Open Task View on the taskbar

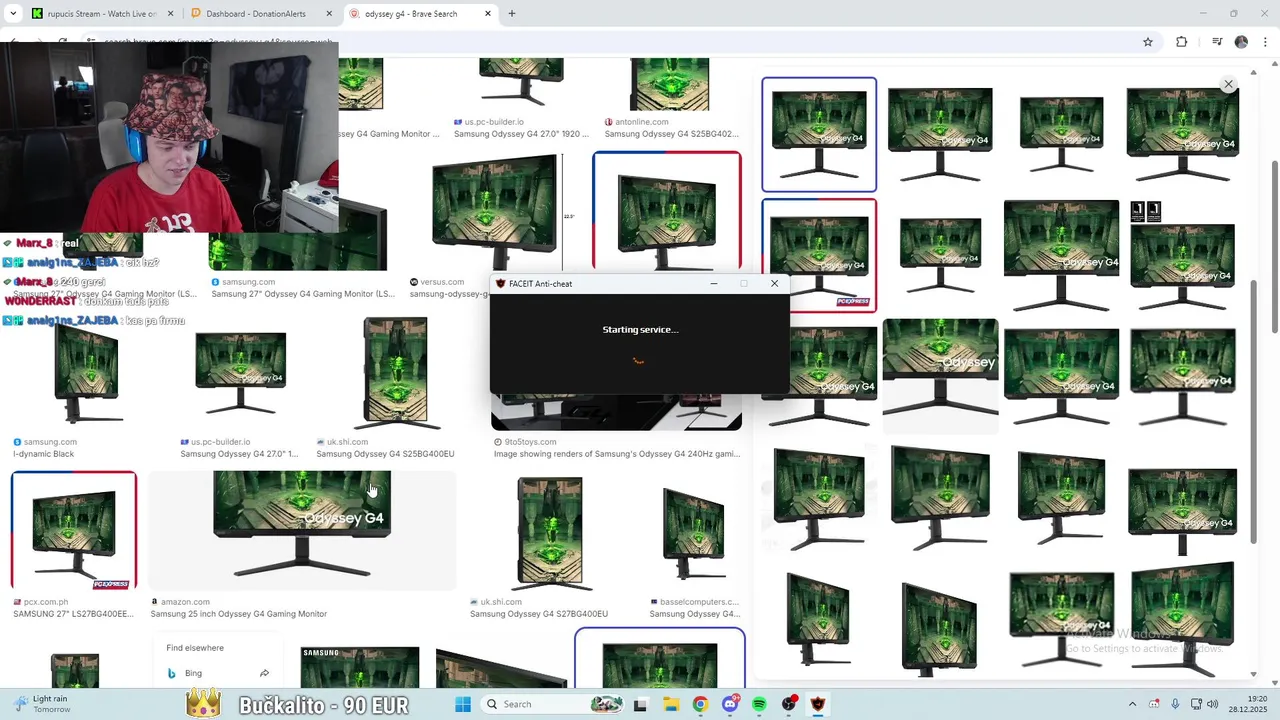click(640, 704)
